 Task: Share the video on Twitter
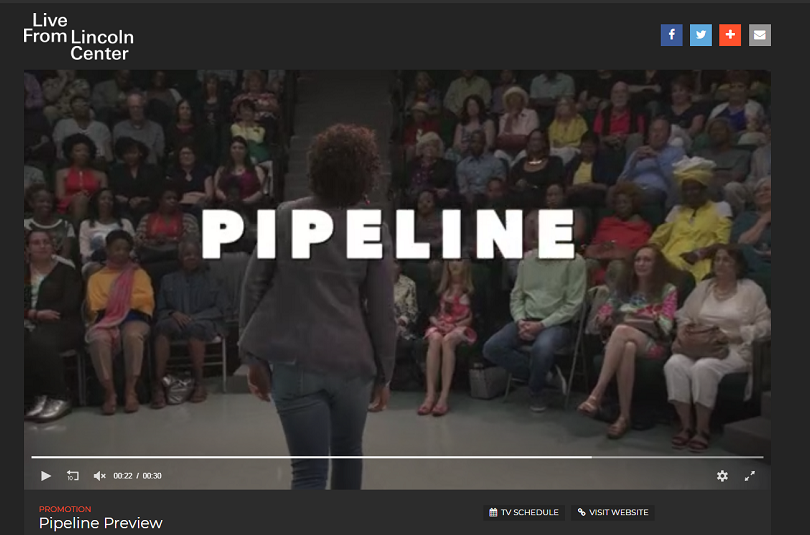click(701, 35)
